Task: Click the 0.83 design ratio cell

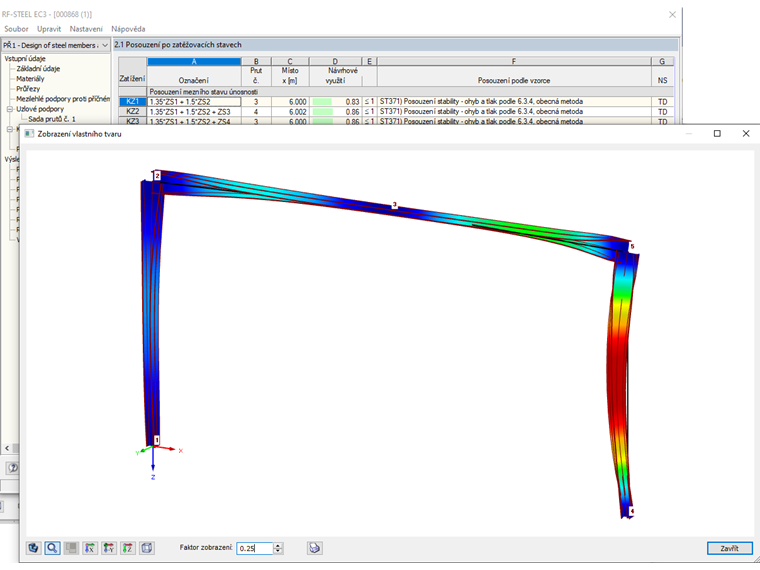Action: [x=335, y=102]
